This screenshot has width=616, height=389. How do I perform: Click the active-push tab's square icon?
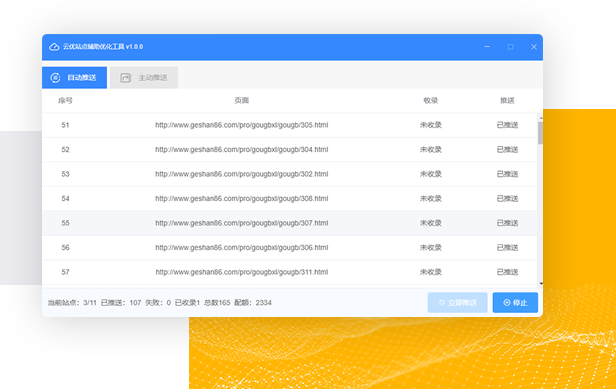point(125,78)
